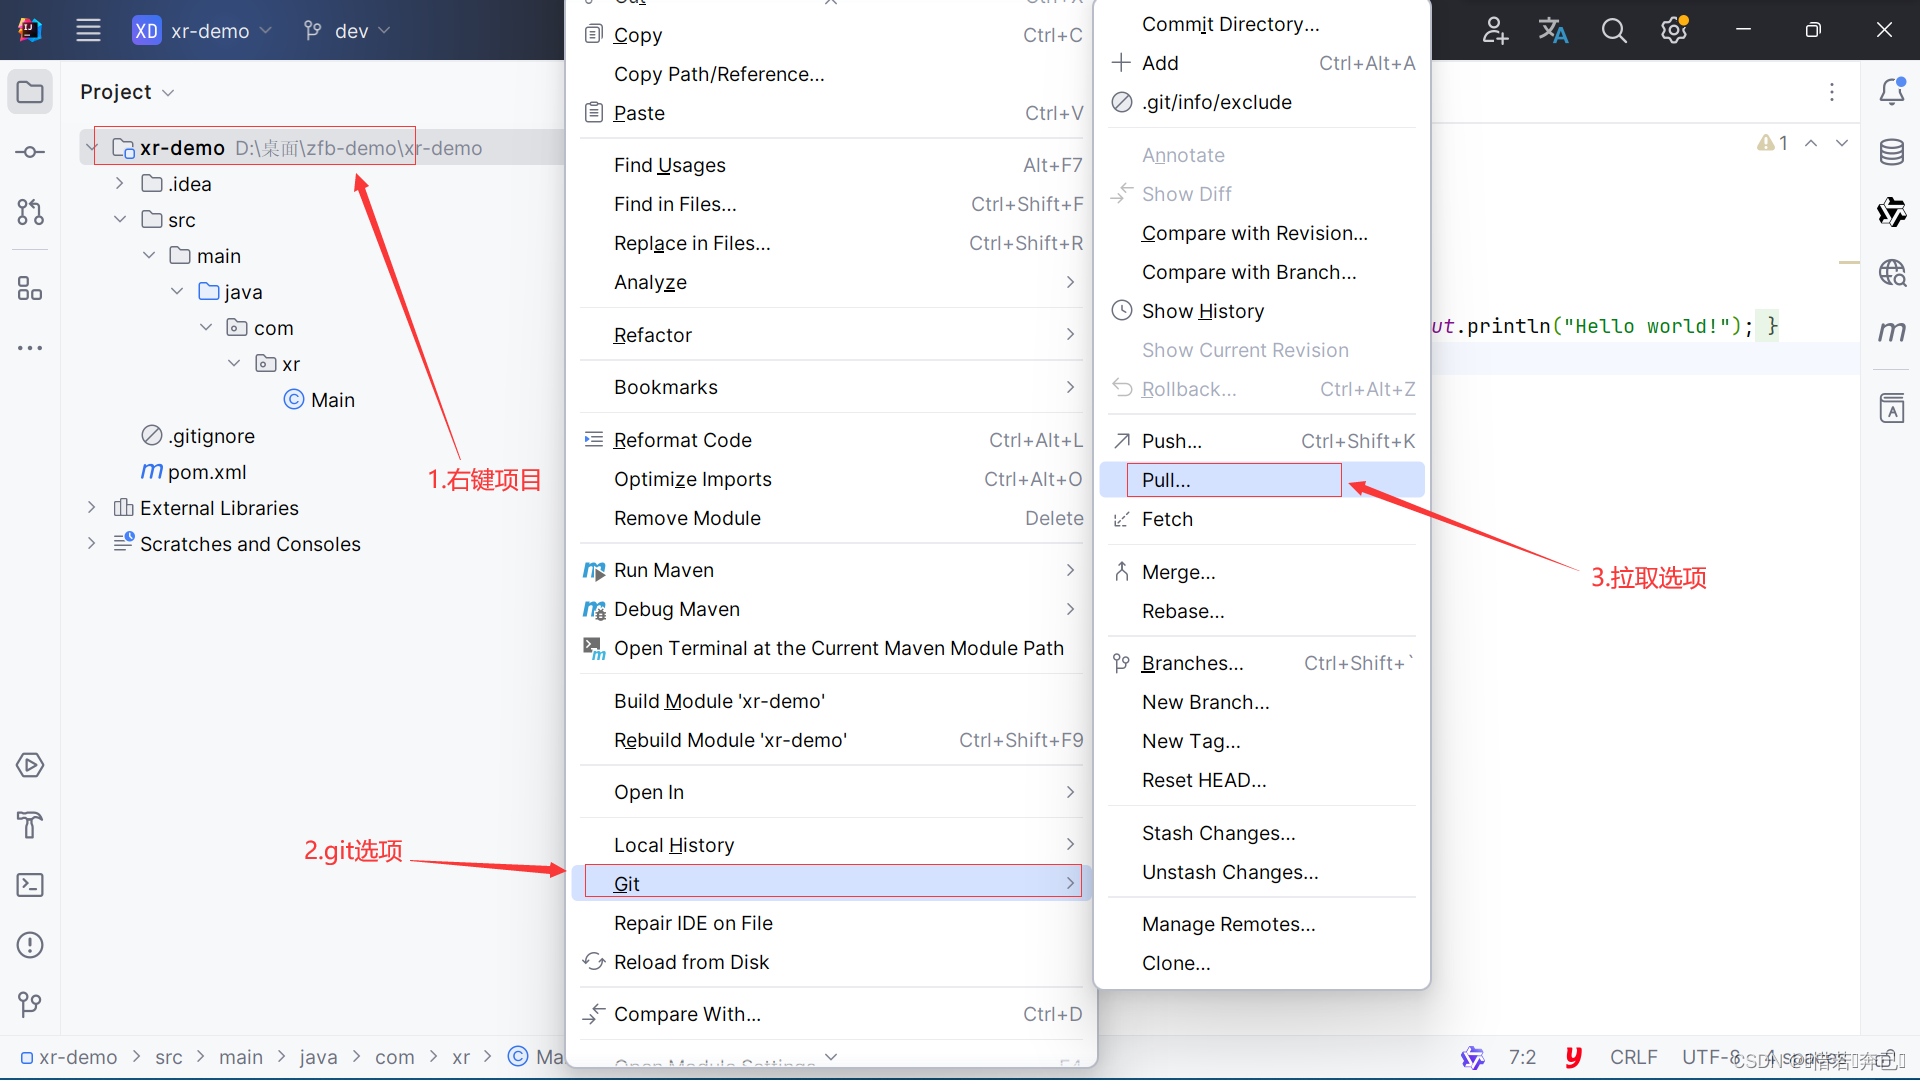Viewport: 1920px width, 1080px height.
Task: Open the Pull Requests tool window icon
Action: point(30,212)
